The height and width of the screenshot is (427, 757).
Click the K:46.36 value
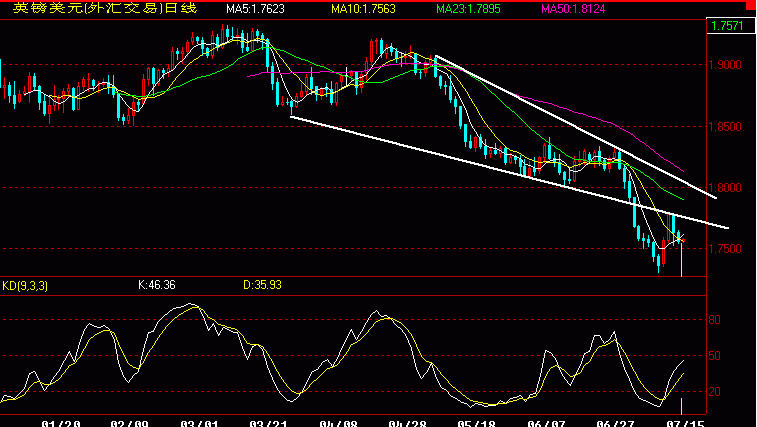[156, 285]
